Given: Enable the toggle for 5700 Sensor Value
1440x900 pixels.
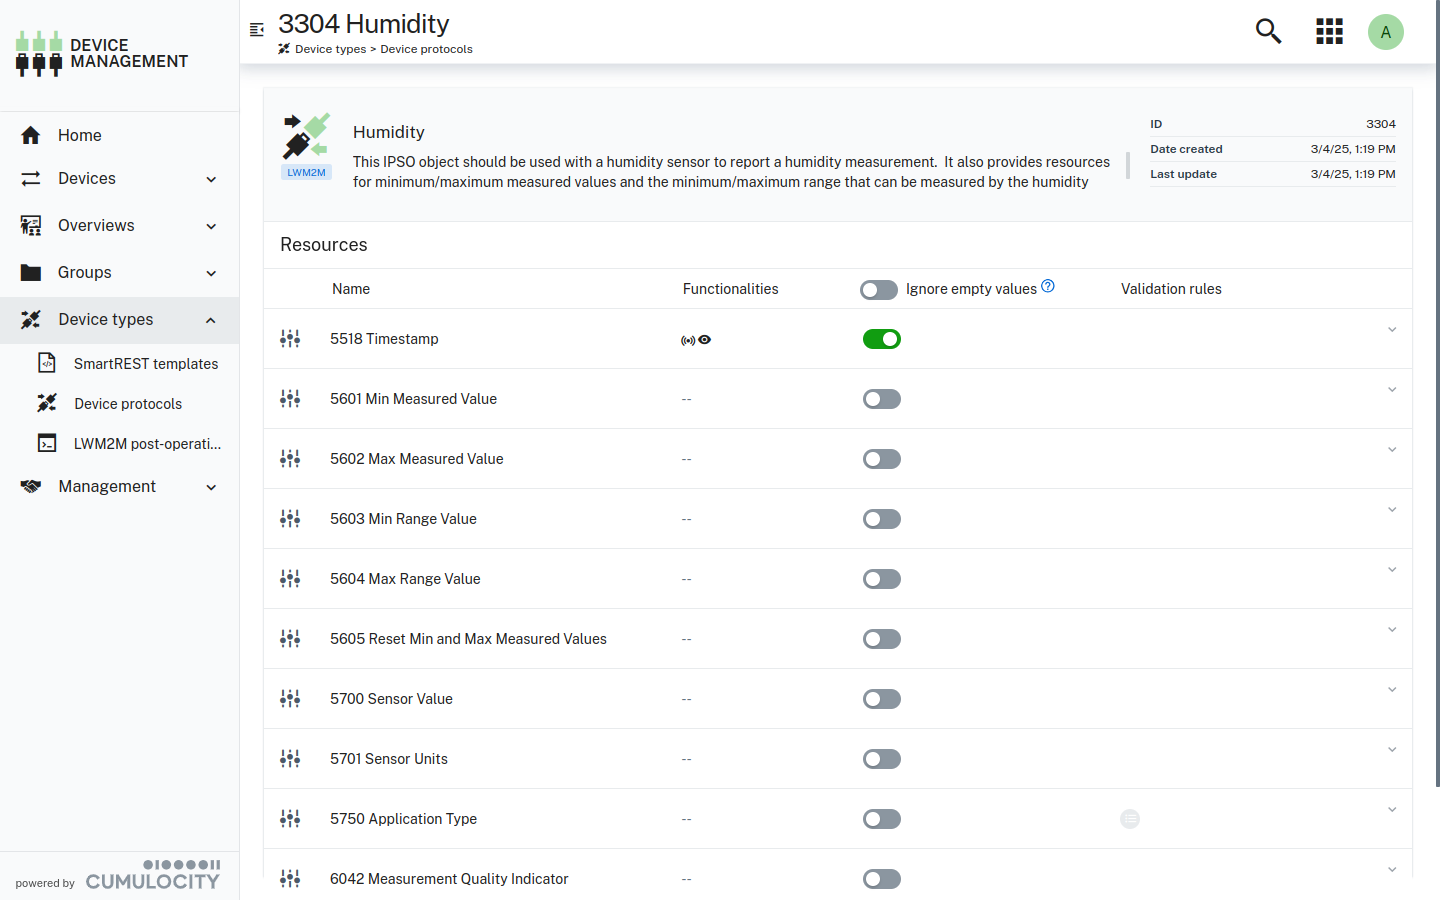Looking at the screenshot, I should (x=881, y=699).
